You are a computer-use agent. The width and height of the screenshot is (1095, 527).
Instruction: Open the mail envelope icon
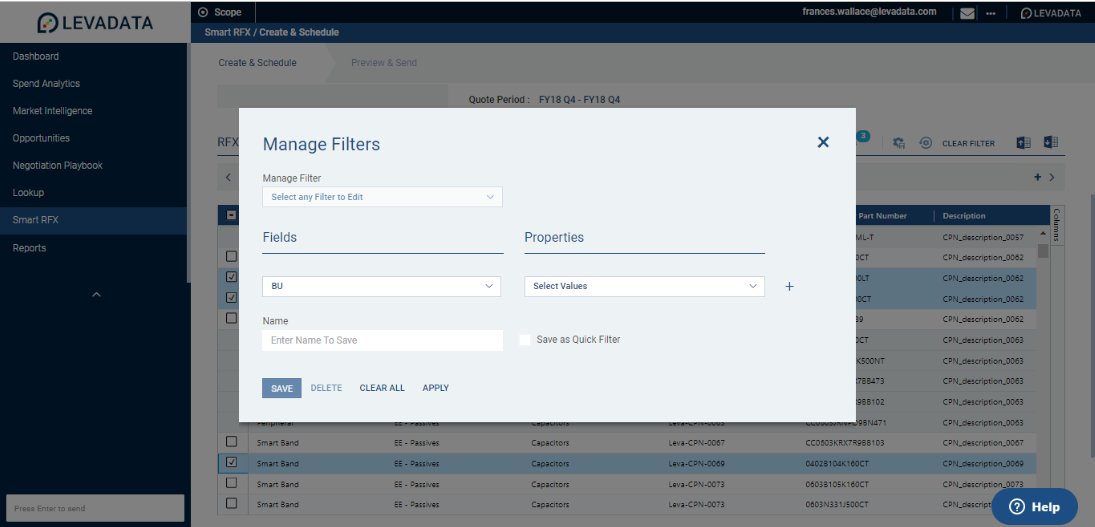(x=967, y=13)
